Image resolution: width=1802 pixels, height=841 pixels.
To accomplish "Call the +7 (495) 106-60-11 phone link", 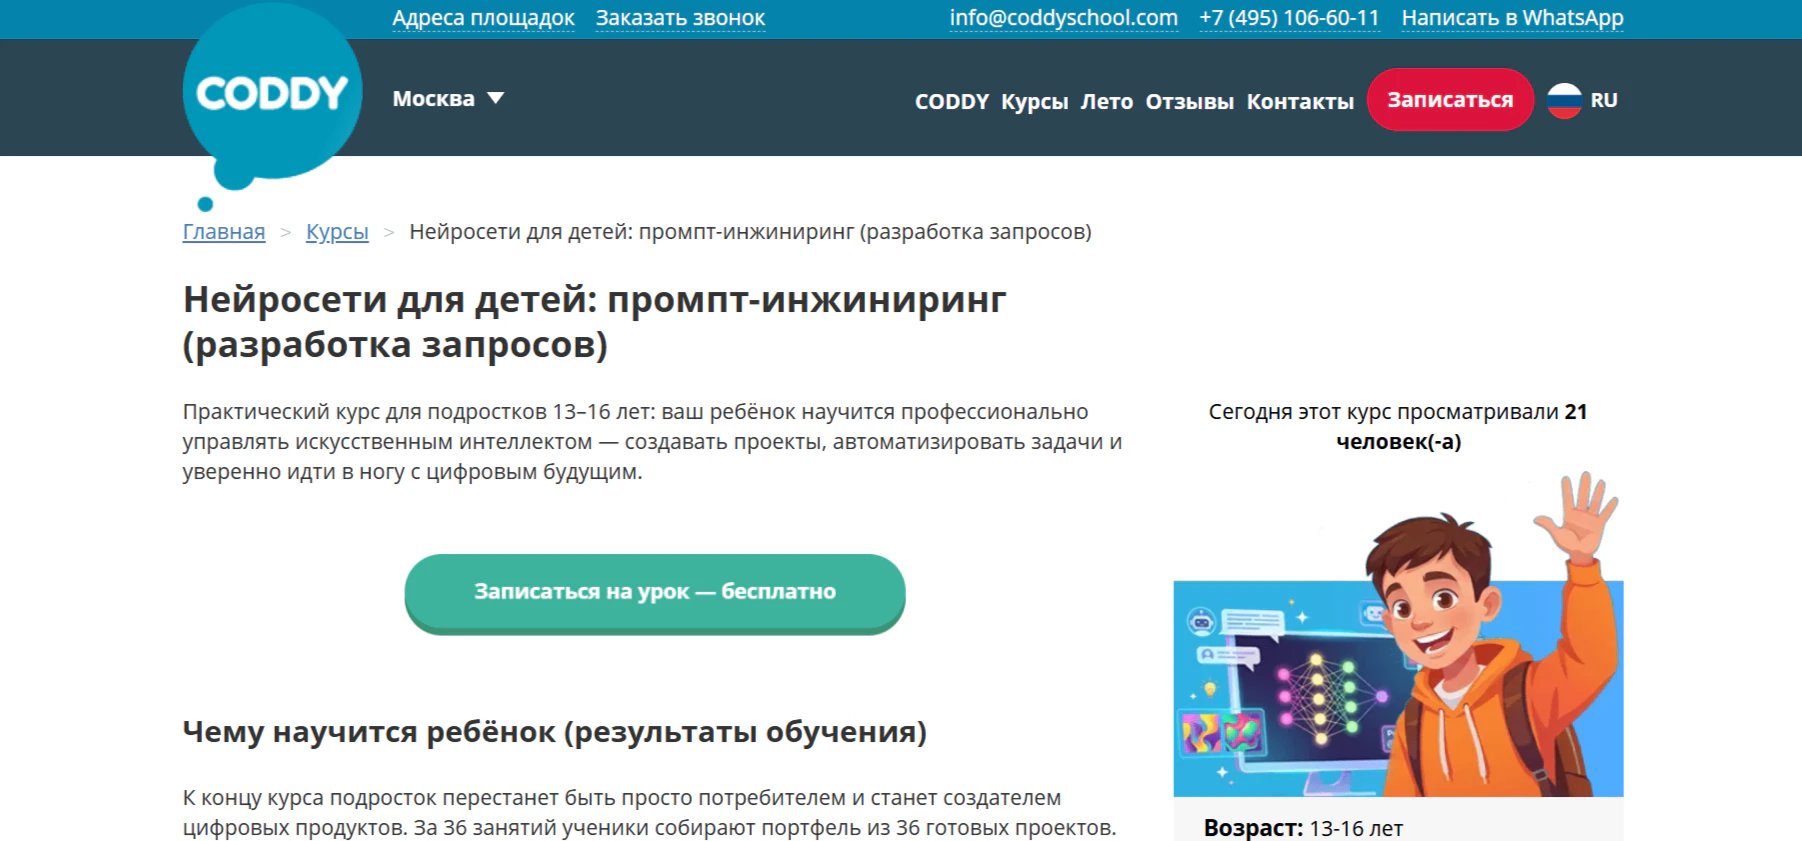I will point(1289,18).
